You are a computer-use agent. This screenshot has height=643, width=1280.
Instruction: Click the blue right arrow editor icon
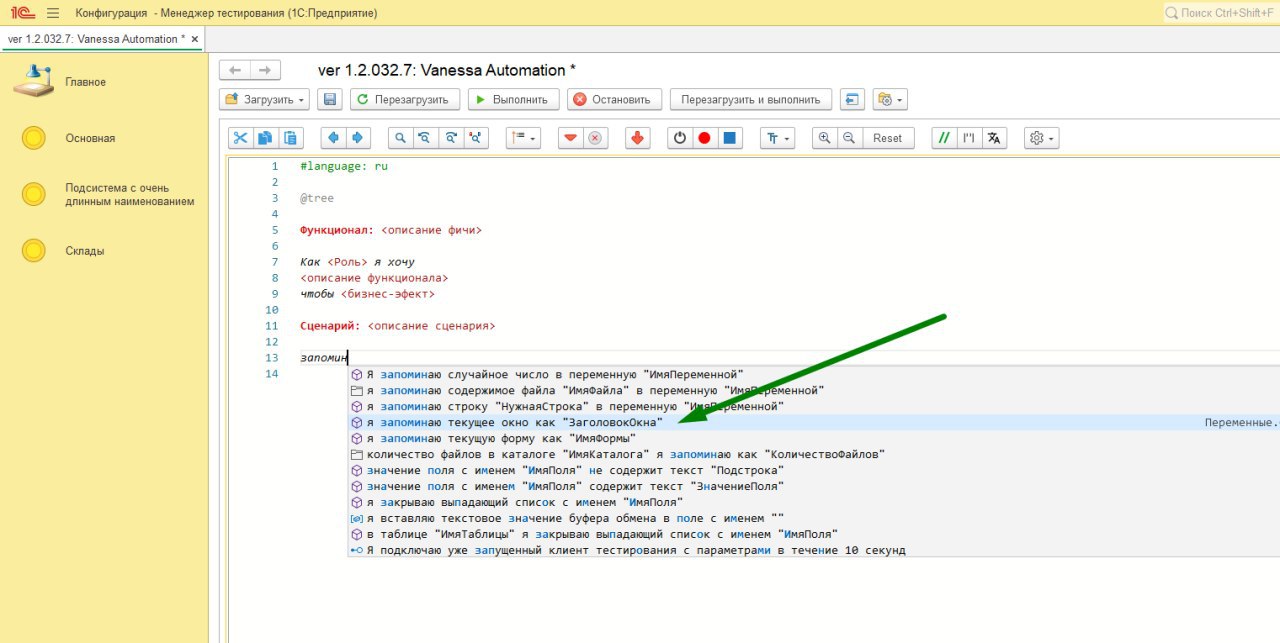pos(358,138)
